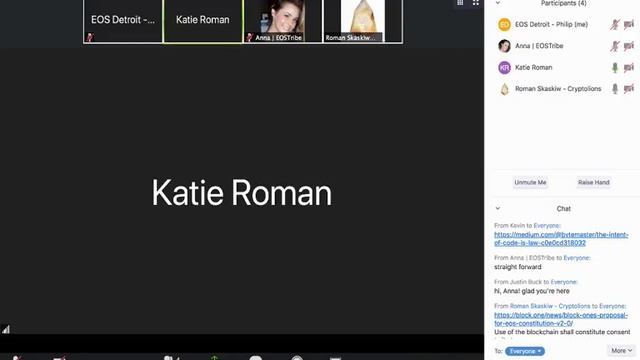Viewport: 640px width, 360px height.
Task: Click chat message 'hi, Anna! glad you're here'
Action: (531, 291)
